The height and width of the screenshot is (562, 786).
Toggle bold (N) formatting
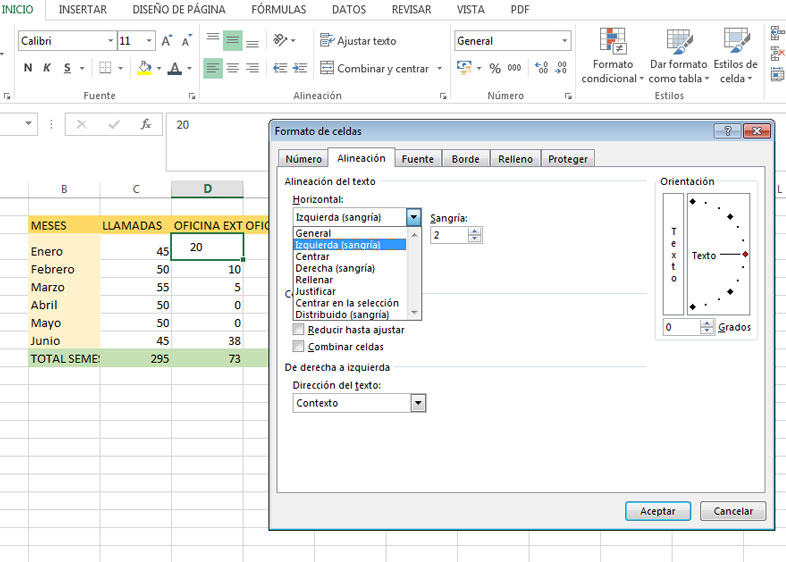(x=28, y=68)
